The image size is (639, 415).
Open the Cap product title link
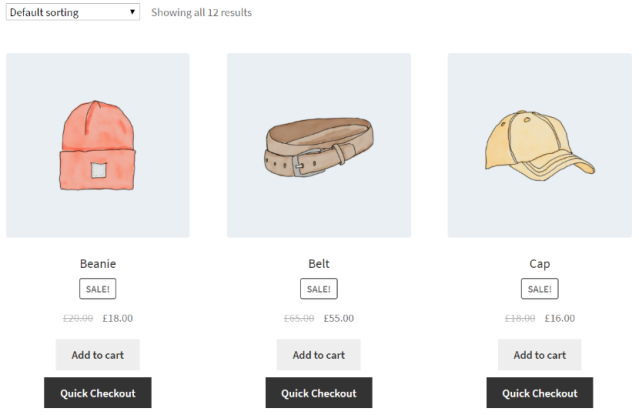point(539,264)
